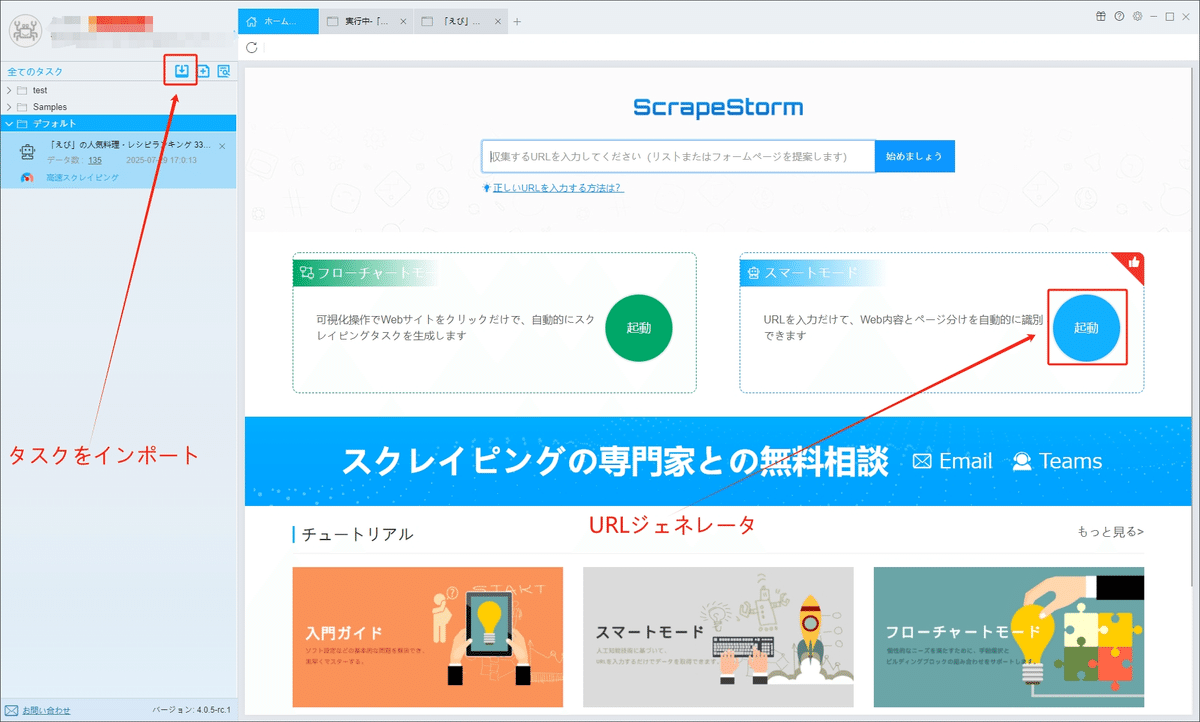Click the envelope icon beside お問い合わせ
Screen dimensions: 1200x722
pos(12,710)
